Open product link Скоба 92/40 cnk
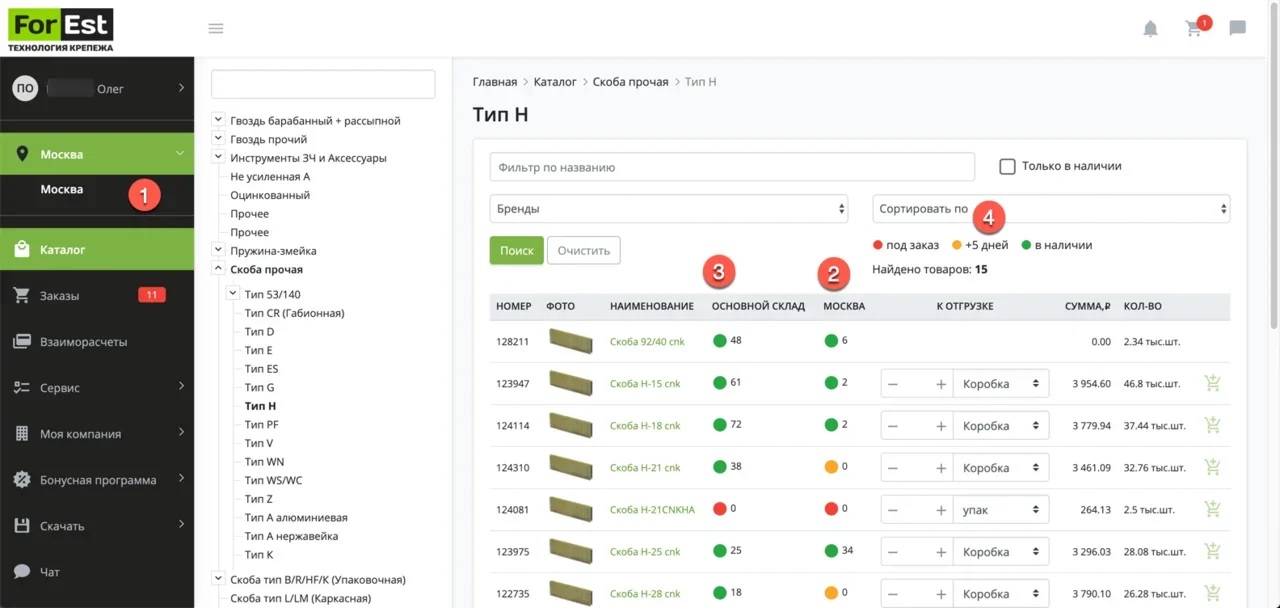This screenshot has width=1280, height=608. click(x=647, y=342)
